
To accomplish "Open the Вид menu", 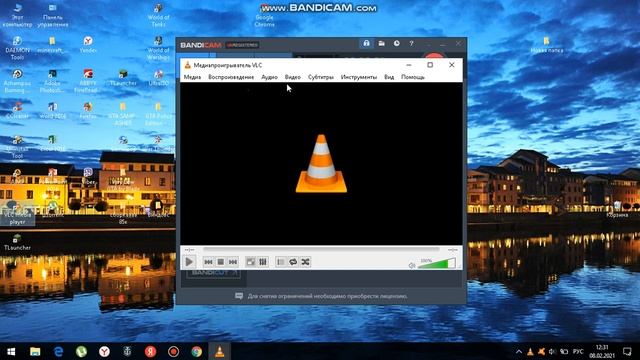I will (389, 77).
